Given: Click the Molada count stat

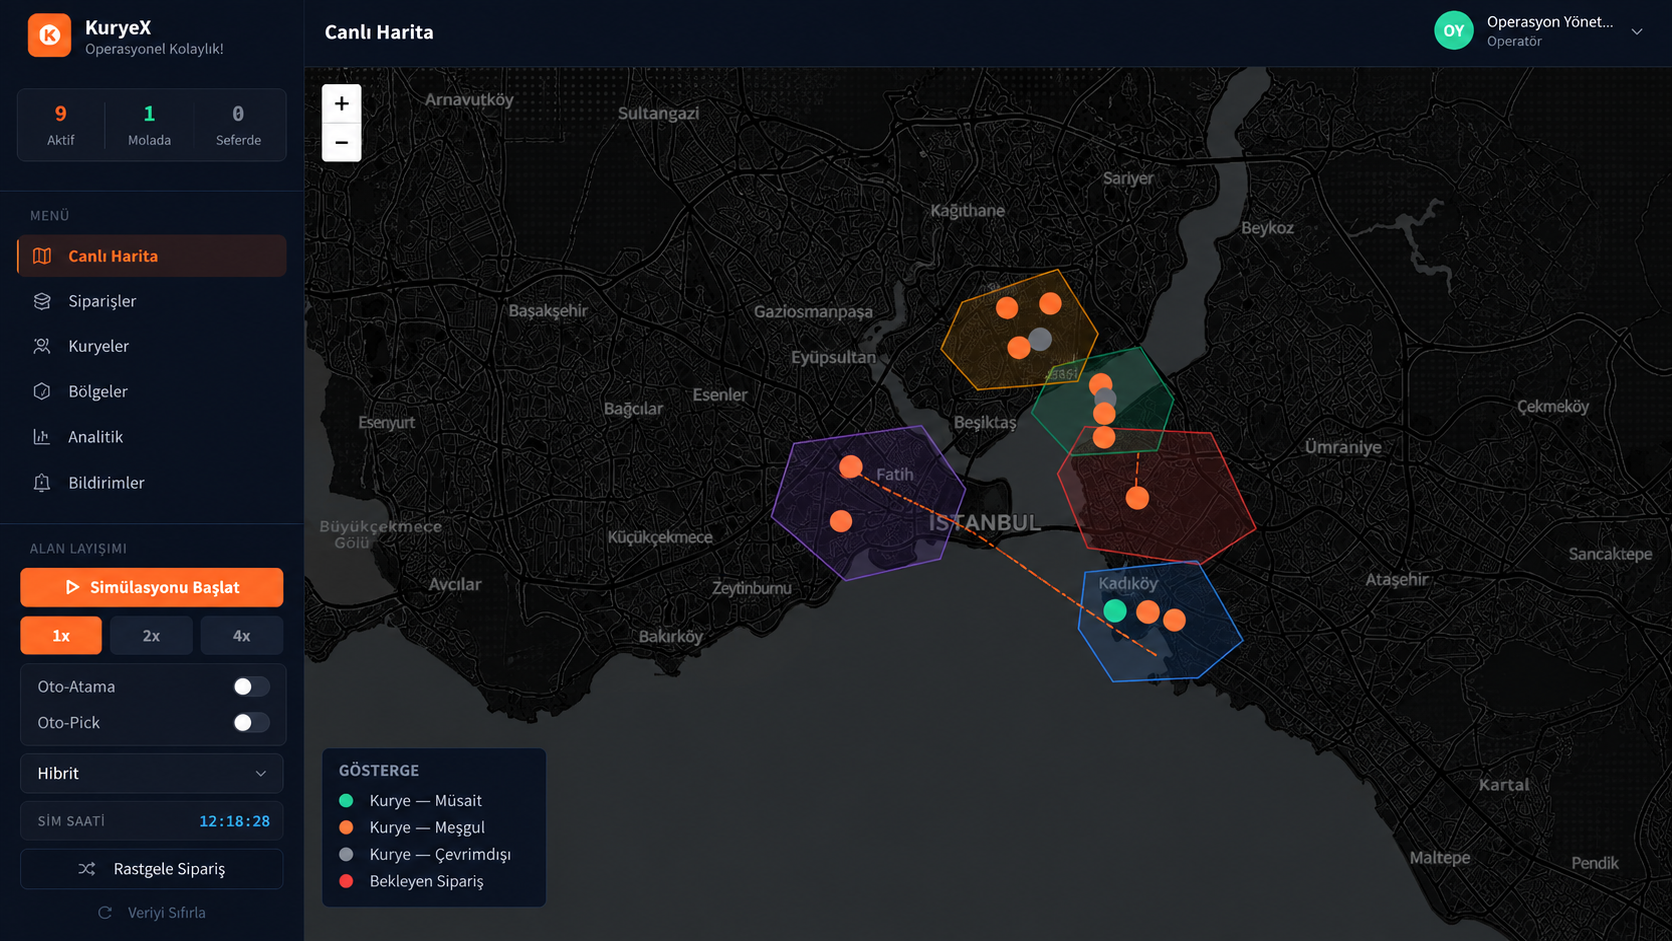Looking at the screenshot, I should (x=149, y=125).
